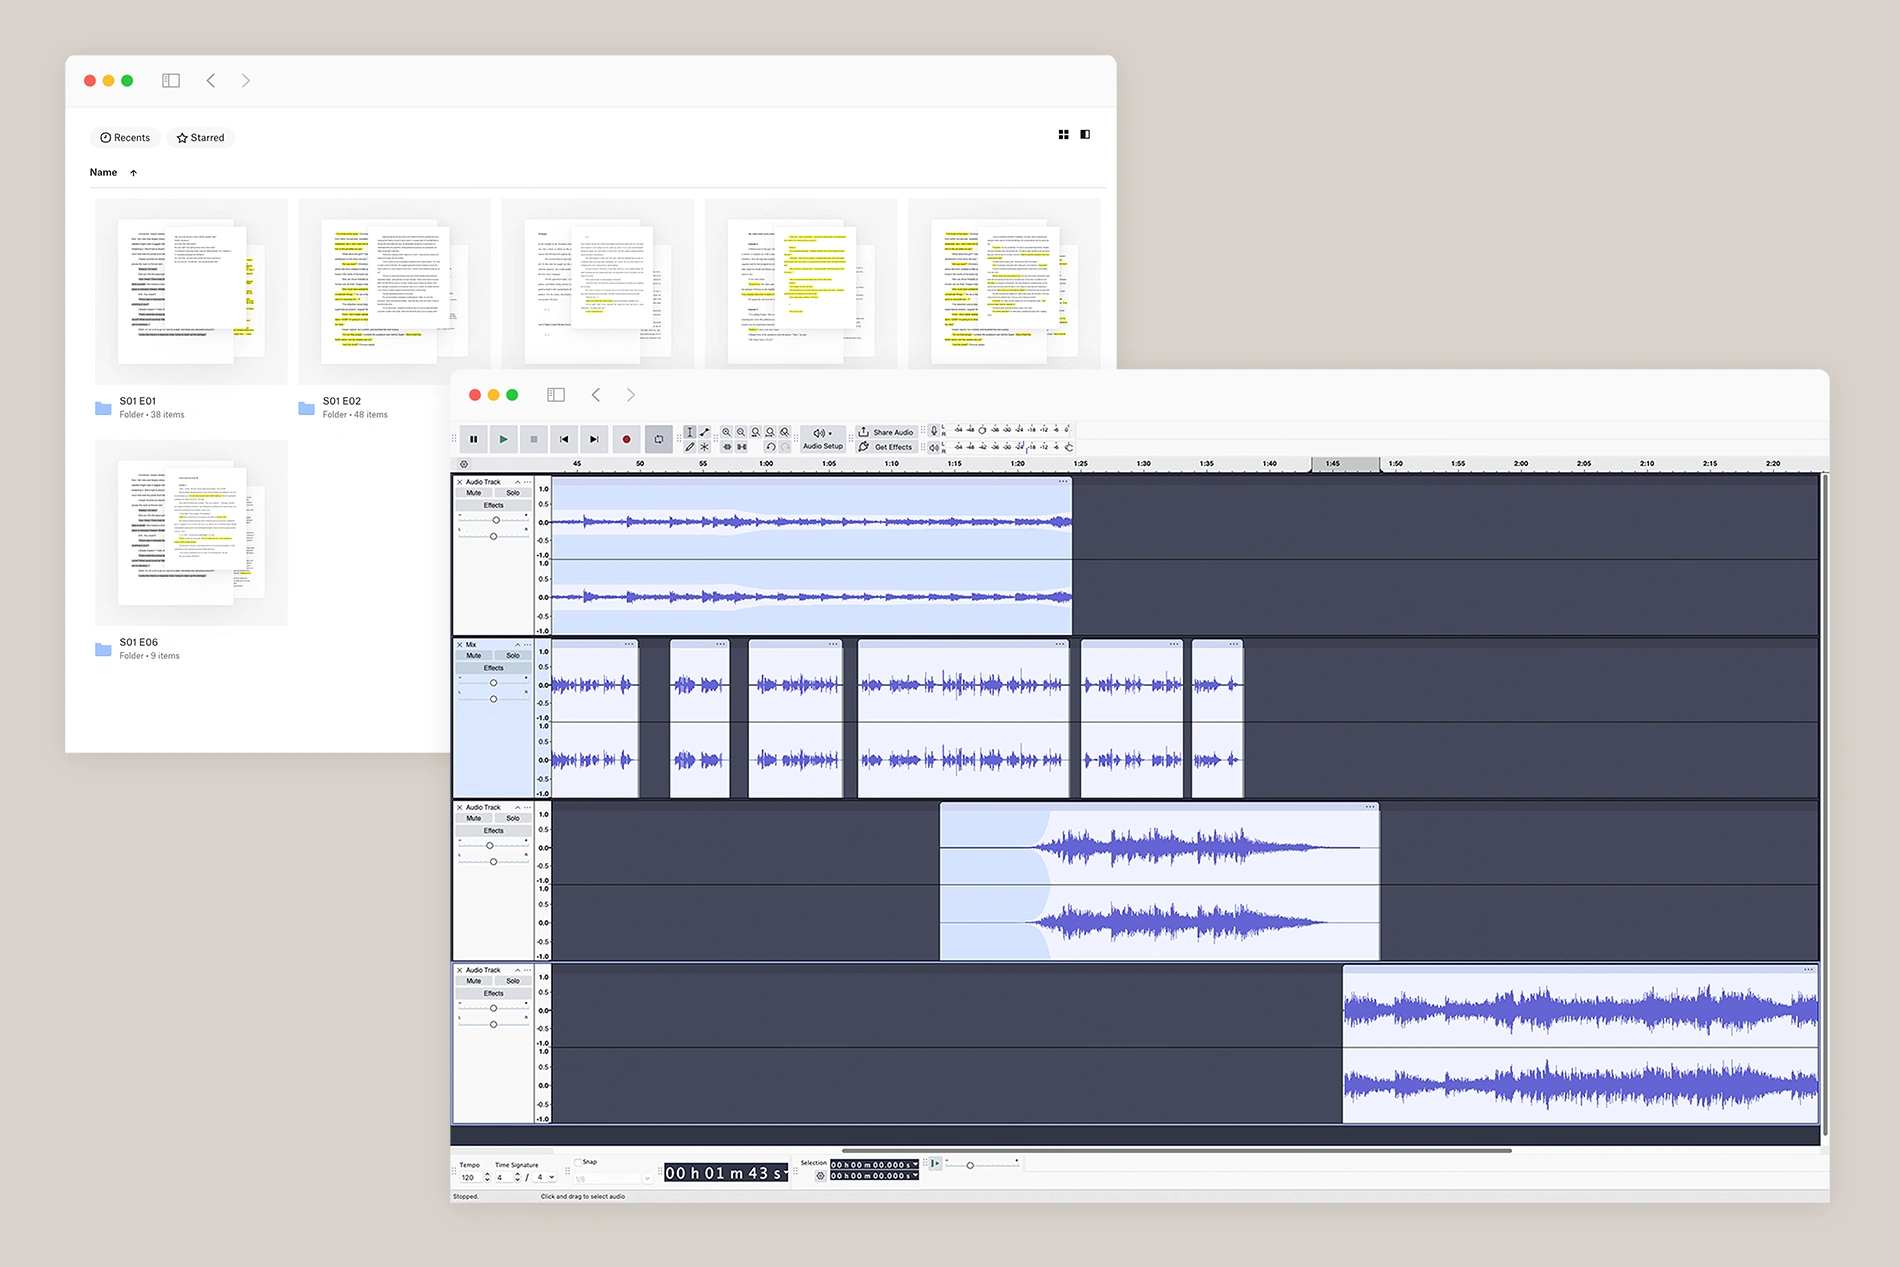Open the Audio Setup dropdown
This screenshot has height=1267, width=1900.
tap(822, 439)
